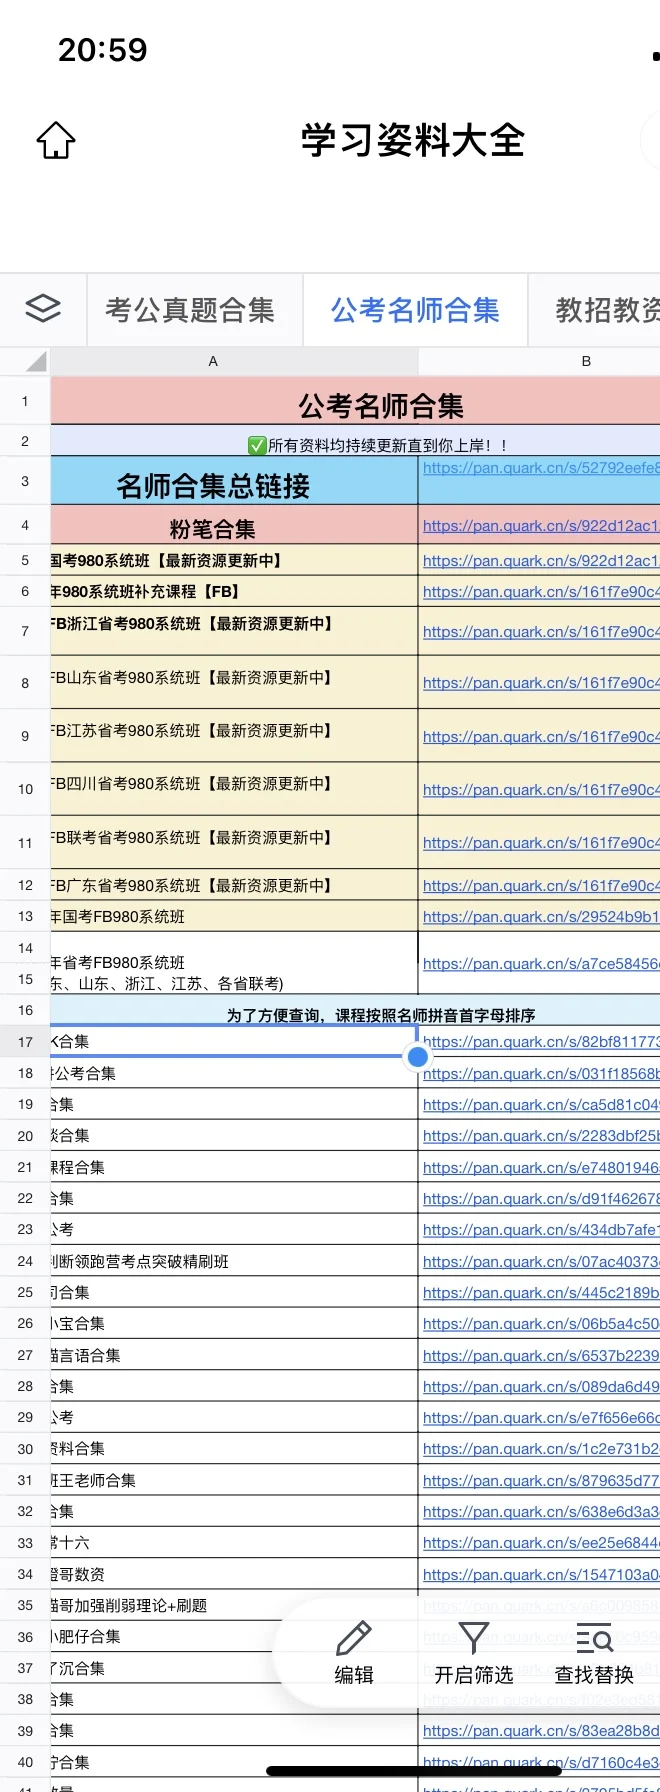Image resolution: width=660 pixels, height=1792 pixels.
Task: Tap the blue selection handle on row 17
Action: (418, 1056)
